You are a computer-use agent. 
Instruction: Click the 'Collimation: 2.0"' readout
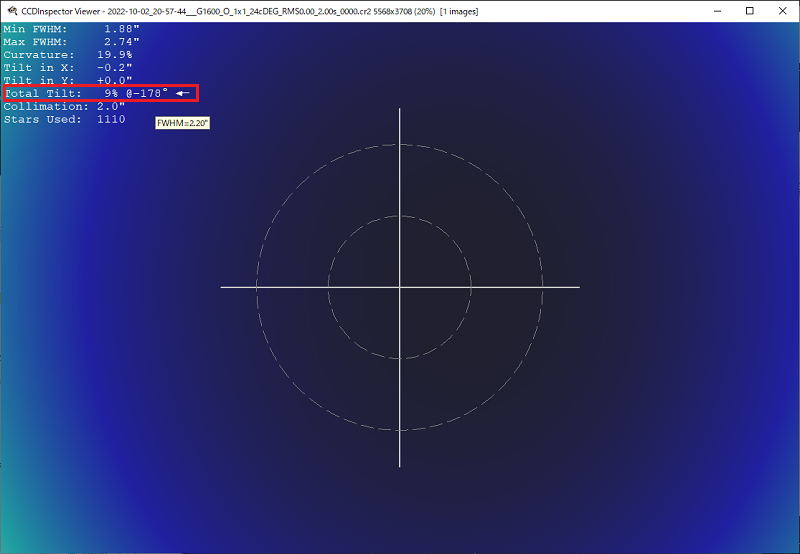click(64, 106)
